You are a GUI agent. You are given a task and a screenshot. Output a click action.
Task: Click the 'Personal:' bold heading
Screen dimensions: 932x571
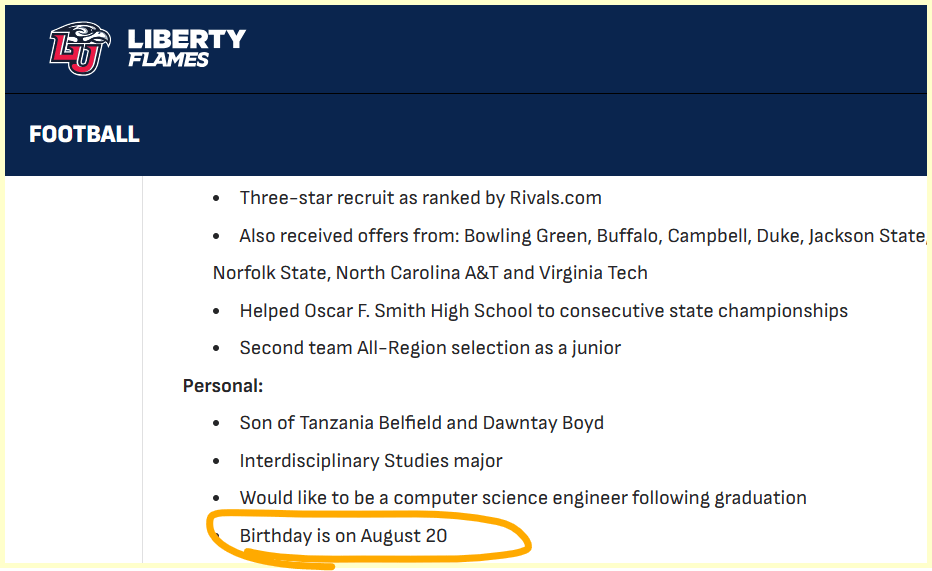223,385
